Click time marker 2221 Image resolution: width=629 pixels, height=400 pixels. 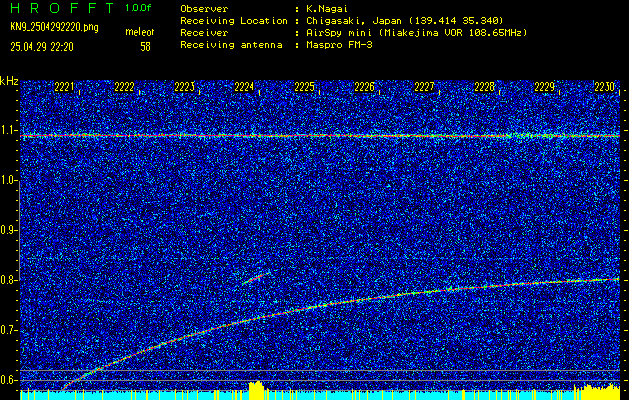click(64, 87)
